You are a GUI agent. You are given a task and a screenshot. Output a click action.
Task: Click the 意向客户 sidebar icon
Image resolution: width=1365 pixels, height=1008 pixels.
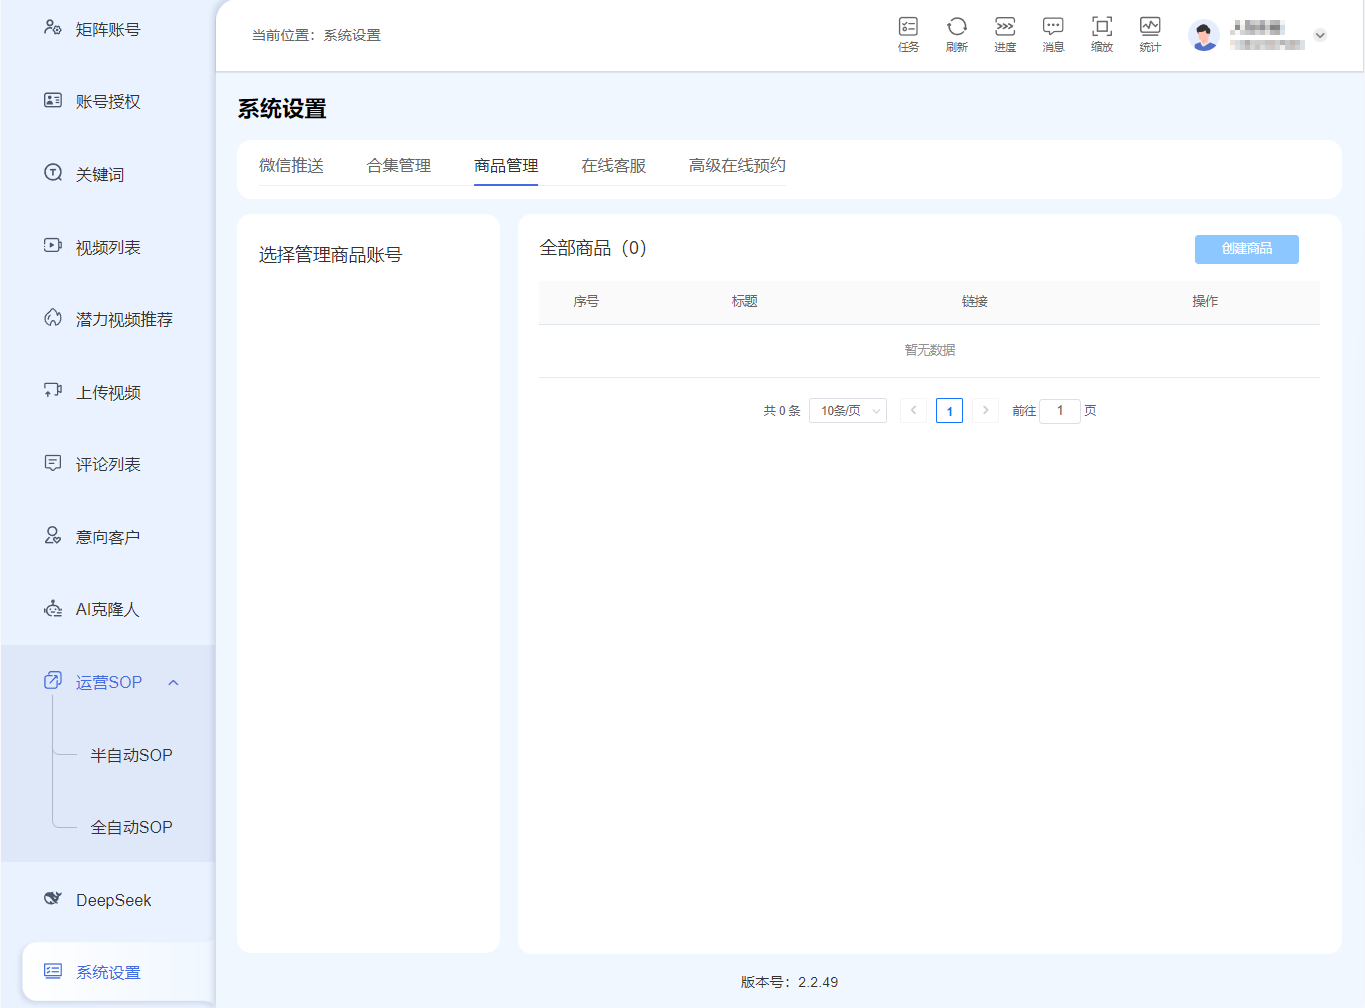(53, 536)
